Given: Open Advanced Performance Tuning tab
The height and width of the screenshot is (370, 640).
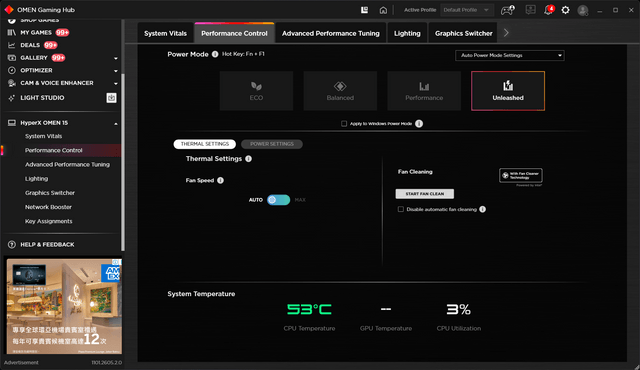Looking at the screenshot, I should coord(331,33).
